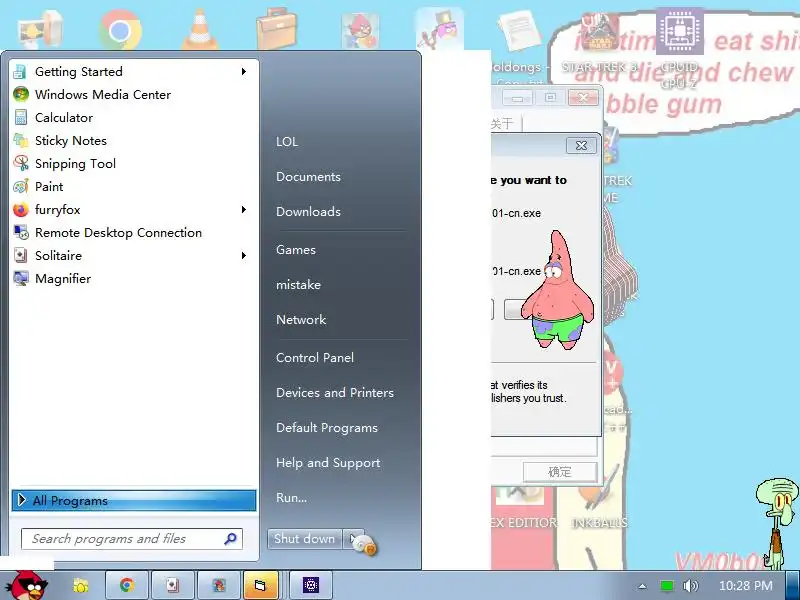This screenshot has width=800, height=600.
Task: Open the clock showing 10:28 PM
Action: pyautogui.click(x=745, y=586)
